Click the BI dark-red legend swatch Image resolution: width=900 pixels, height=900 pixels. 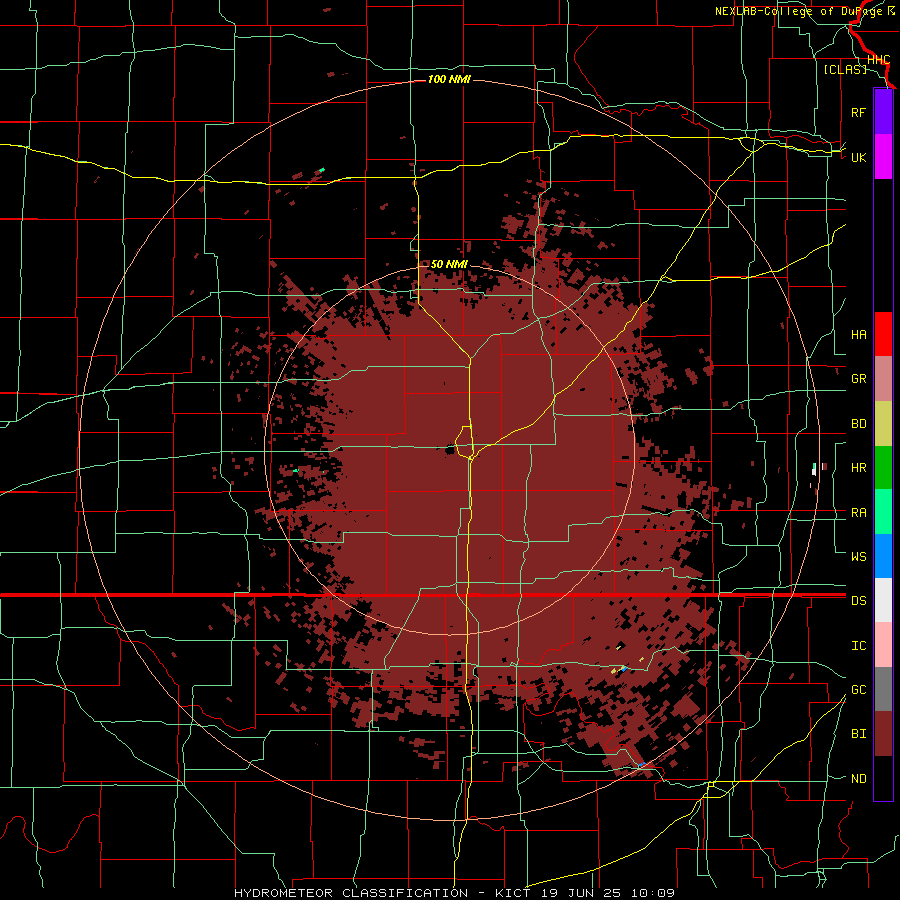[x=883, y=734]
